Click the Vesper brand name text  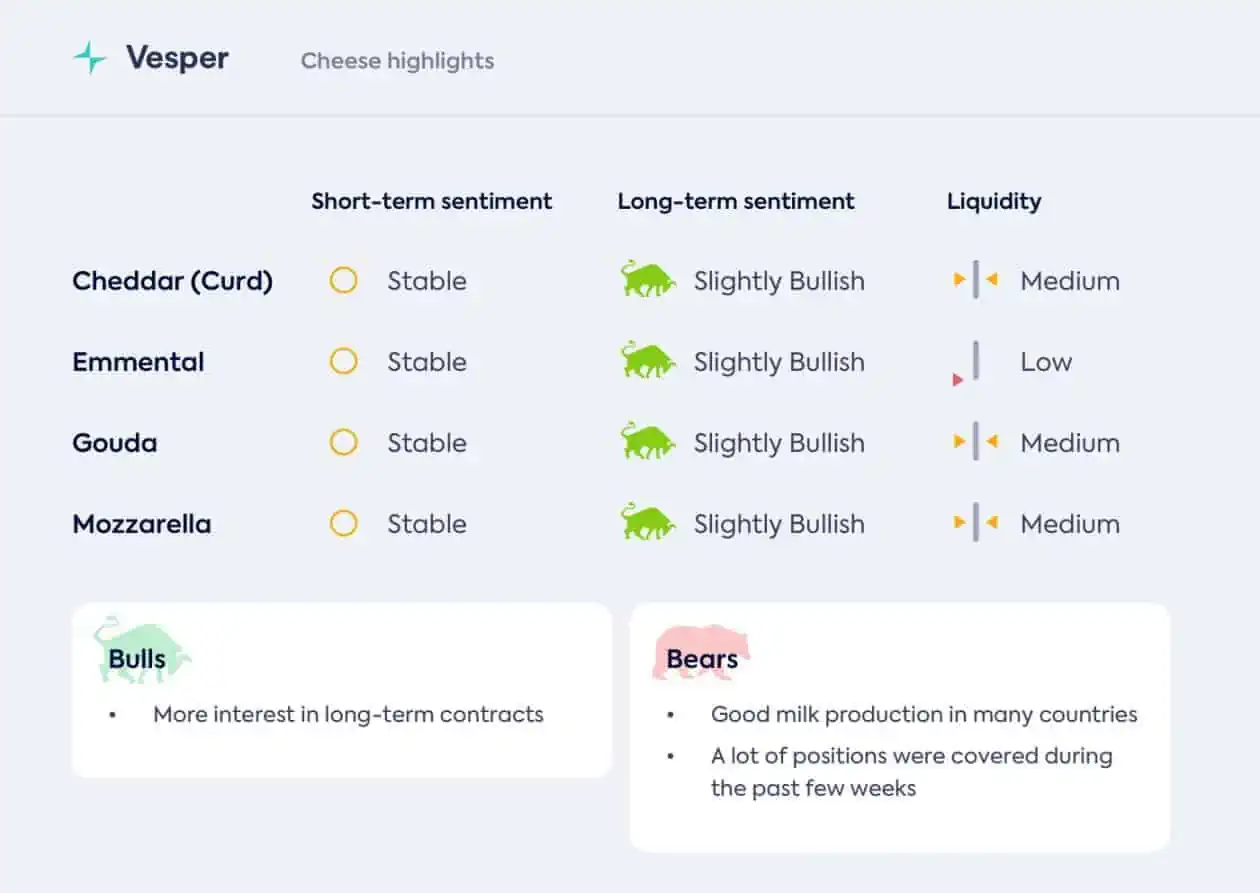tap(177, 58)
